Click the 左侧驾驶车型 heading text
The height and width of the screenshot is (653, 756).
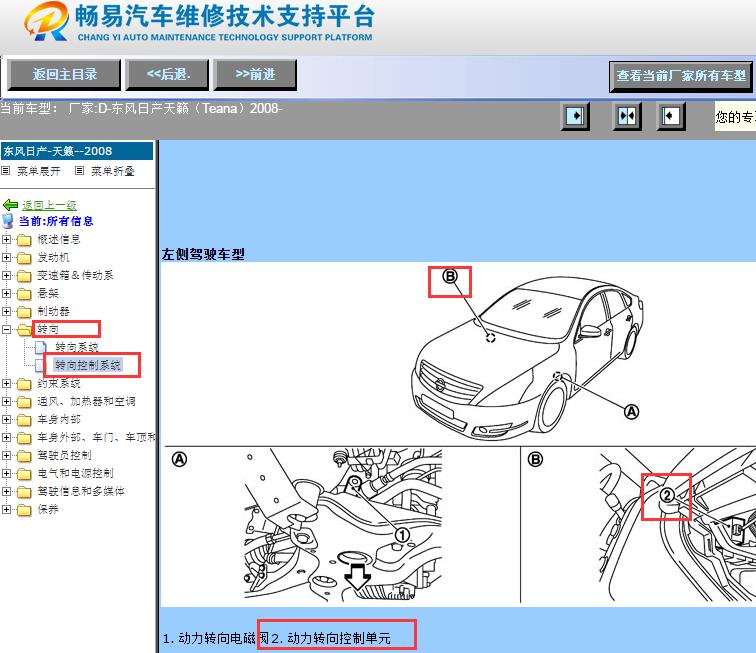203,254
